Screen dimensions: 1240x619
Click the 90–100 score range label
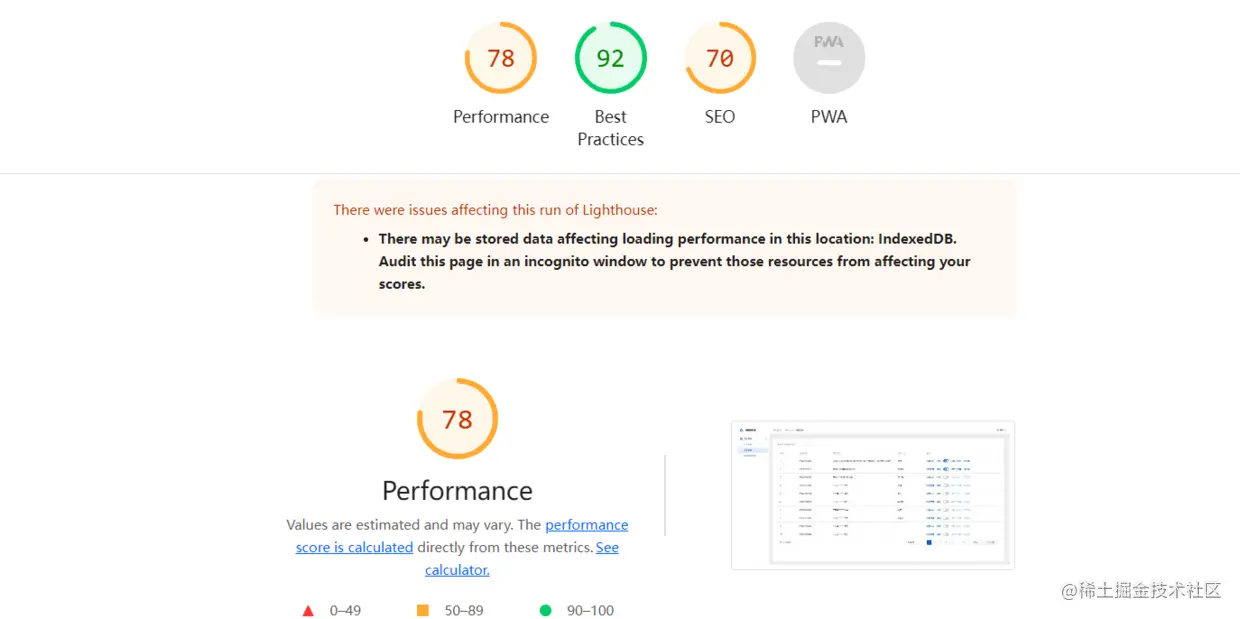pyautogui.click(x=590, y=610)
